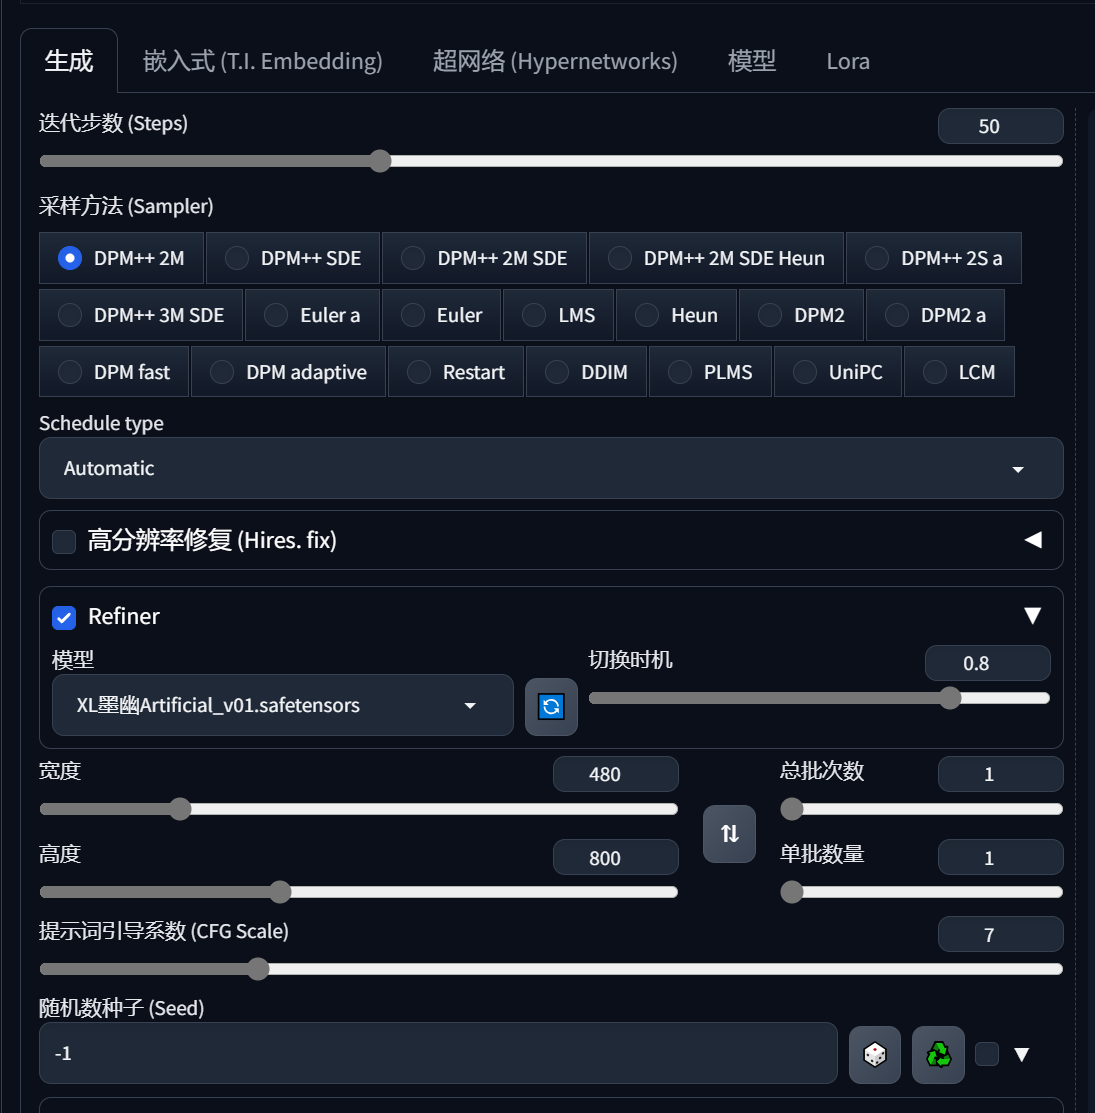Select the LCM sampler option
Viewport: 1095px width, 1113px height.
pos(959,372)
